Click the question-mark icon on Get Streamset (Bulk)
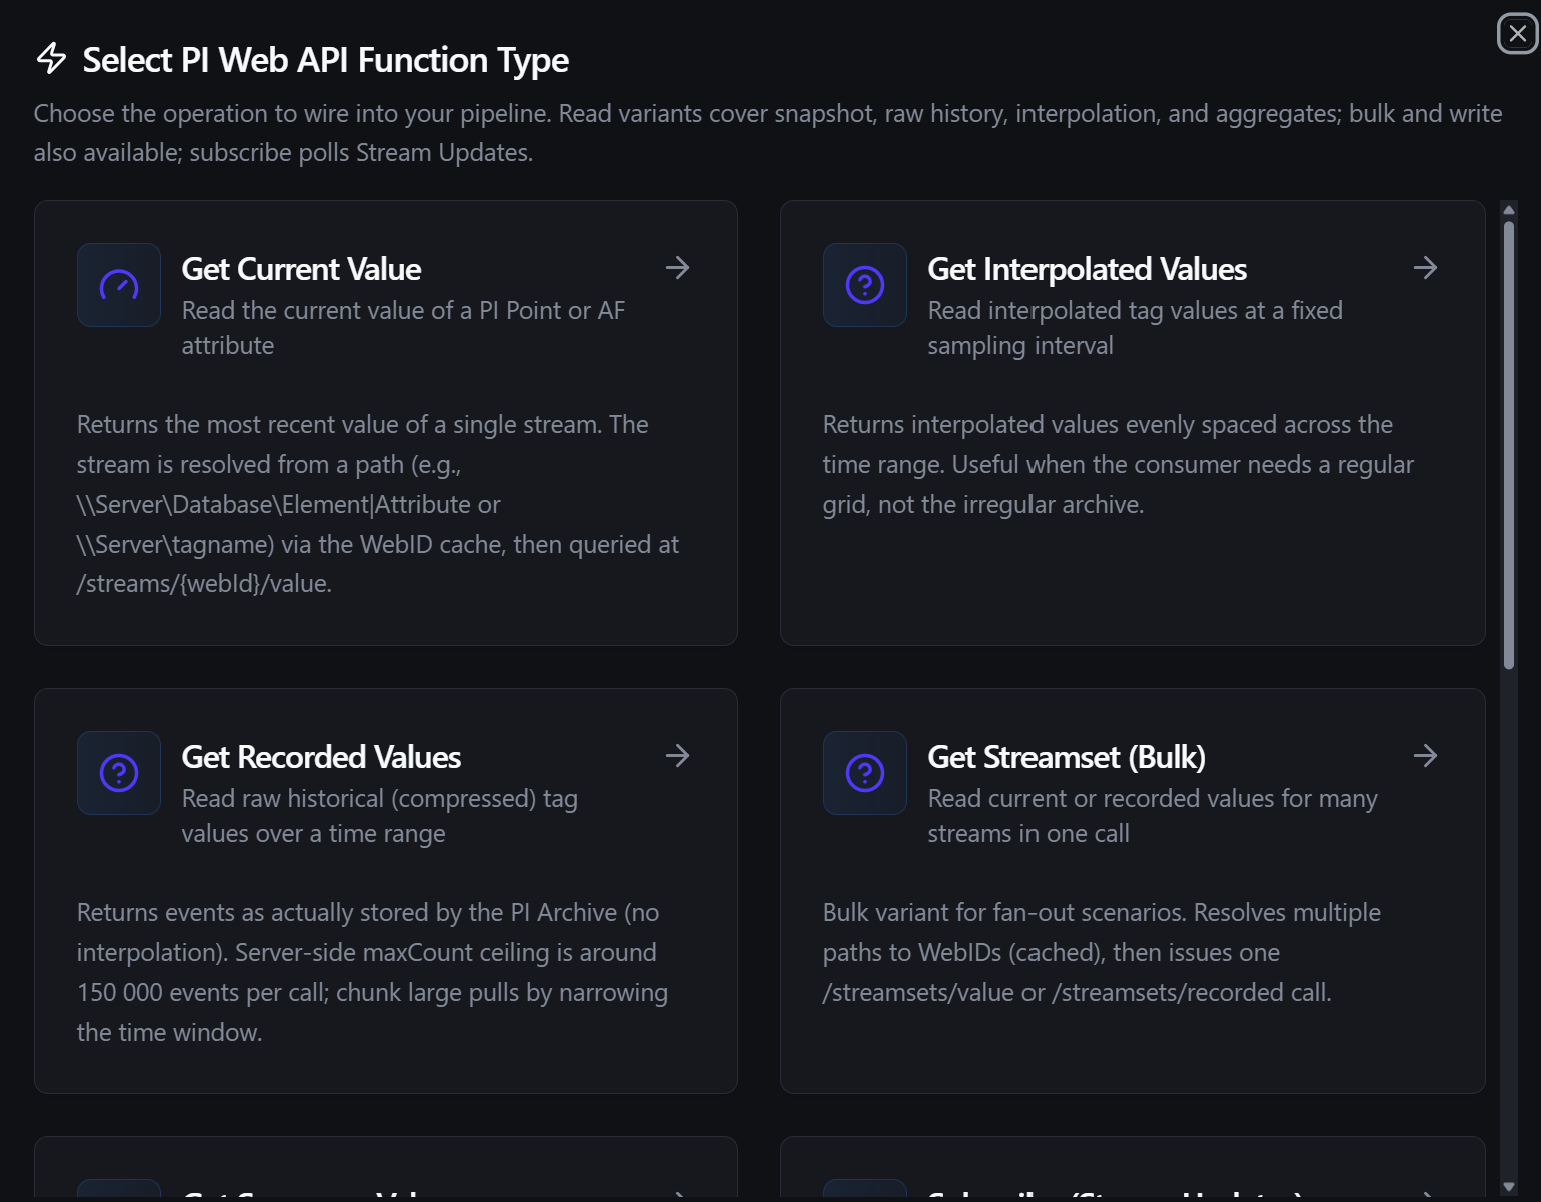The image size is (1541, 1202). (x=865, y=773)
